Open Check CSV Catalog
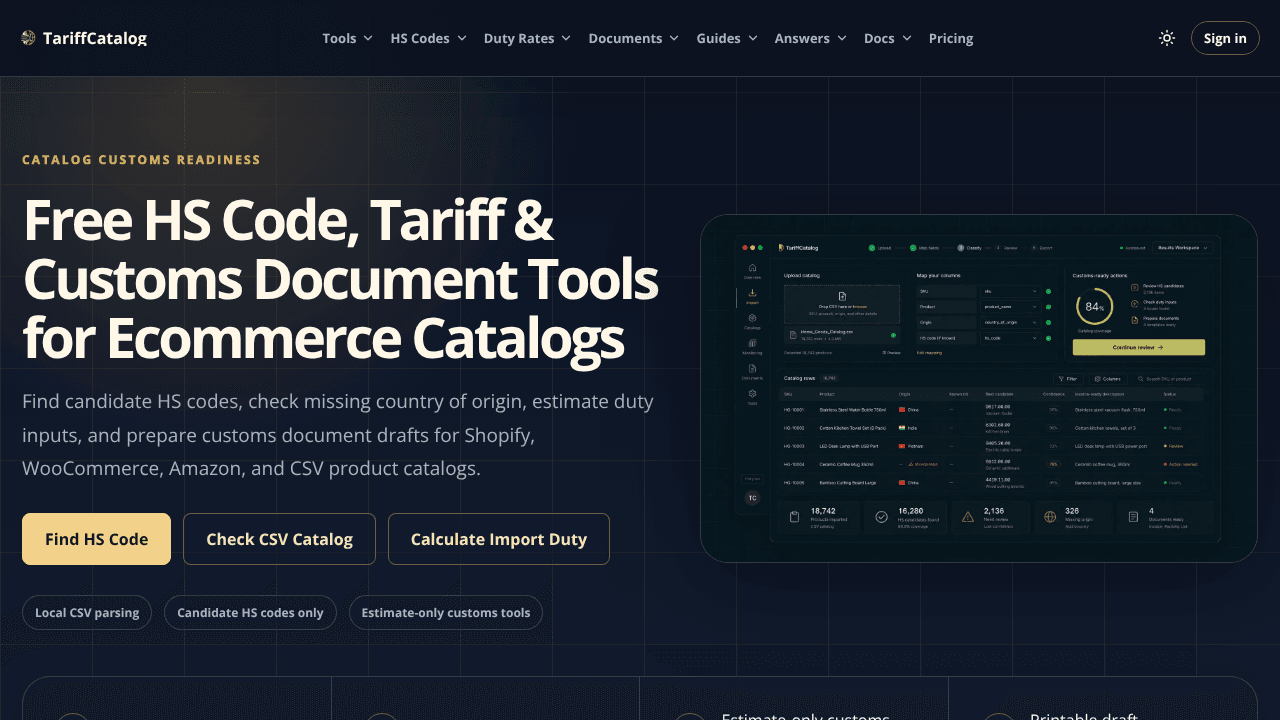The width and height of the screenshot is (1280, 720). click(279, 539)
